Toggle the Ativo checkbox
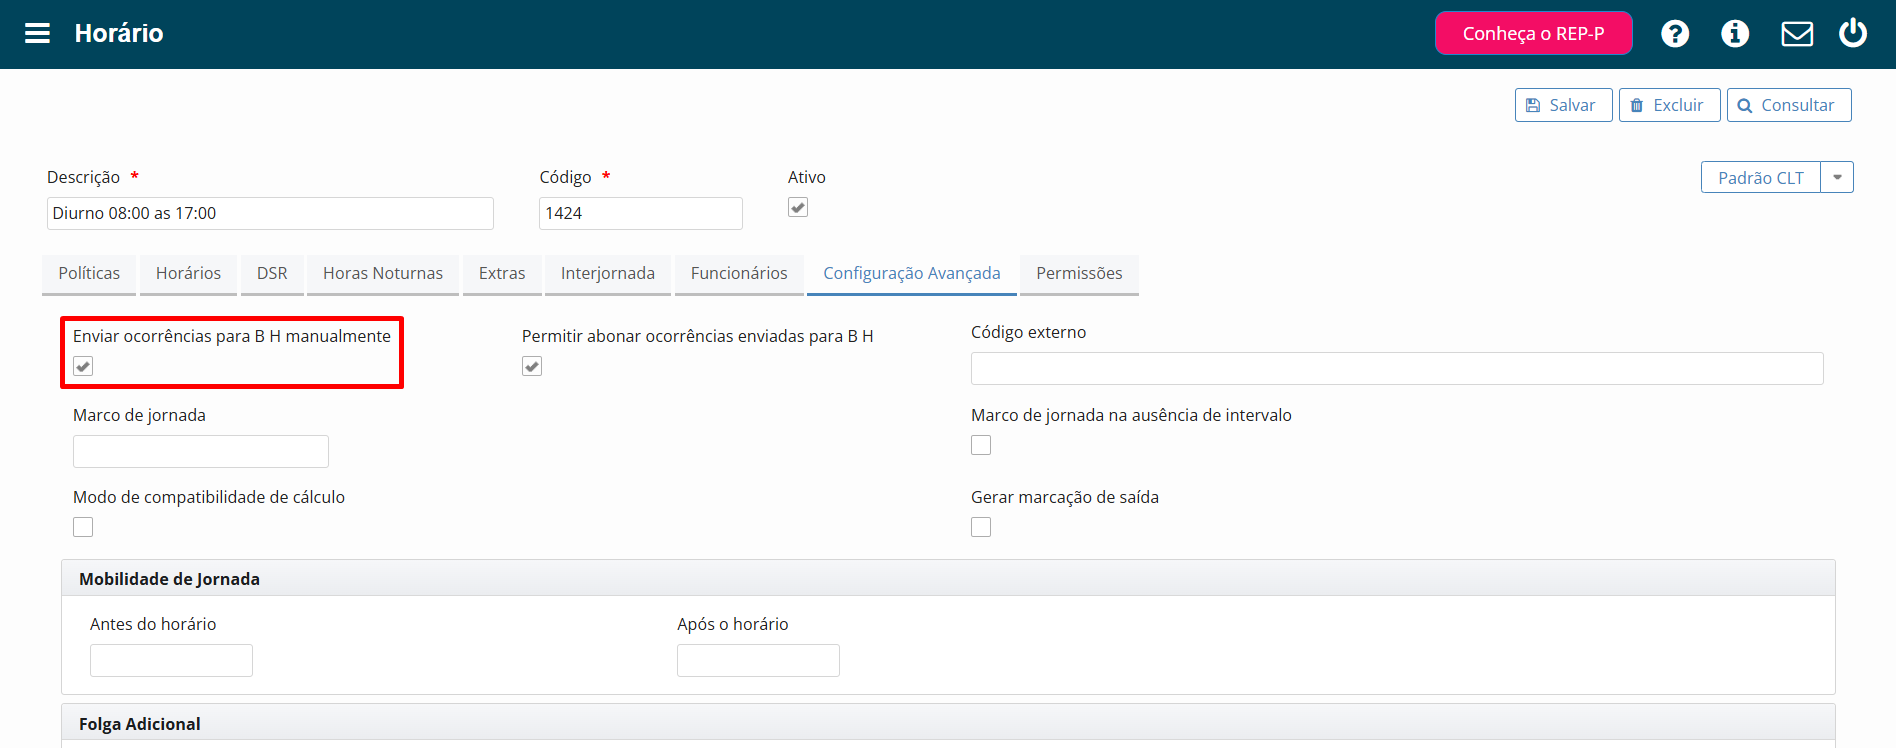The height and width of the screenshot is (748, 1896). point(798,207)
